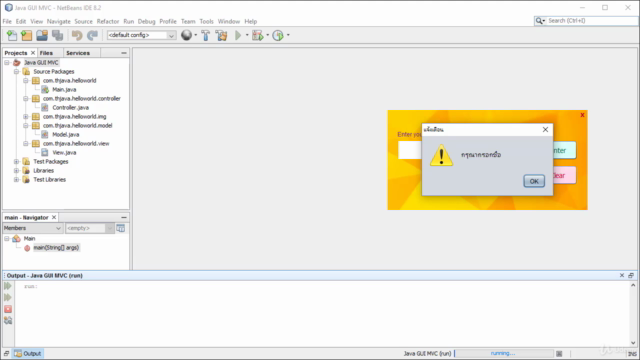Click the Undo toolbar icon
Image resolution: width=640 pixels, height=360 pixels.
[77, 36]
